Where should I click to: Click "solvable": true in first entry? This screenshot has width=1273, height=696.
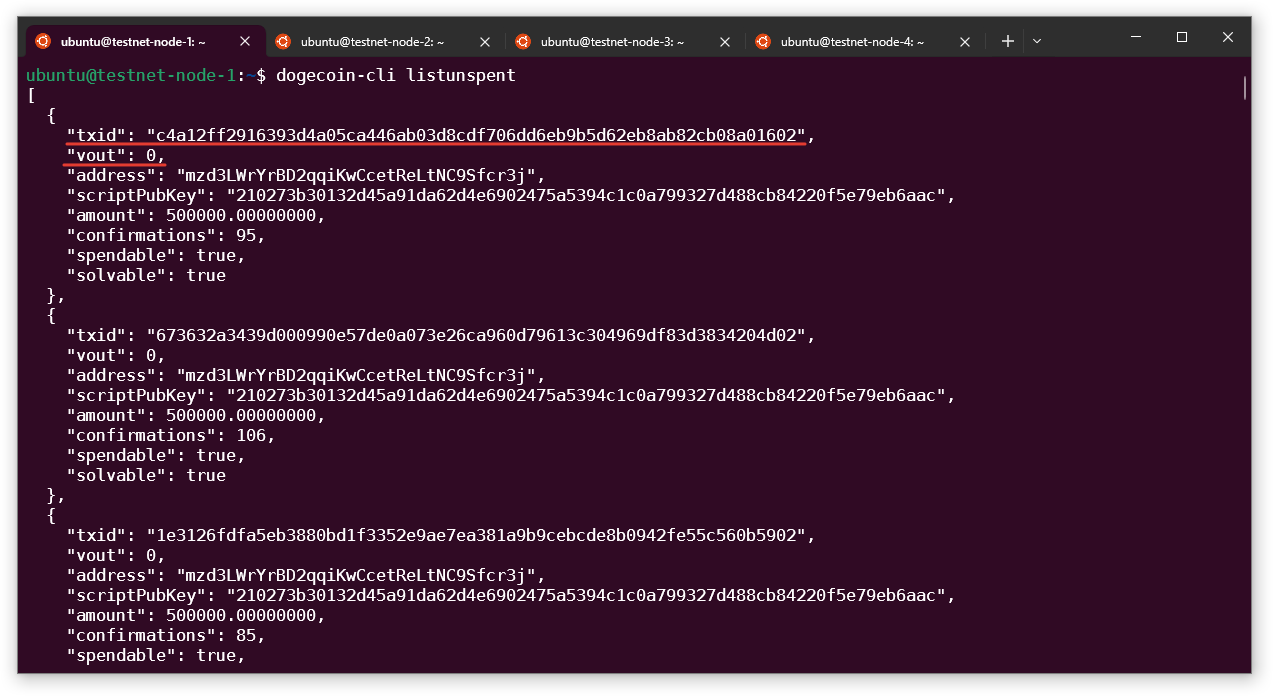tap(146, 275)
